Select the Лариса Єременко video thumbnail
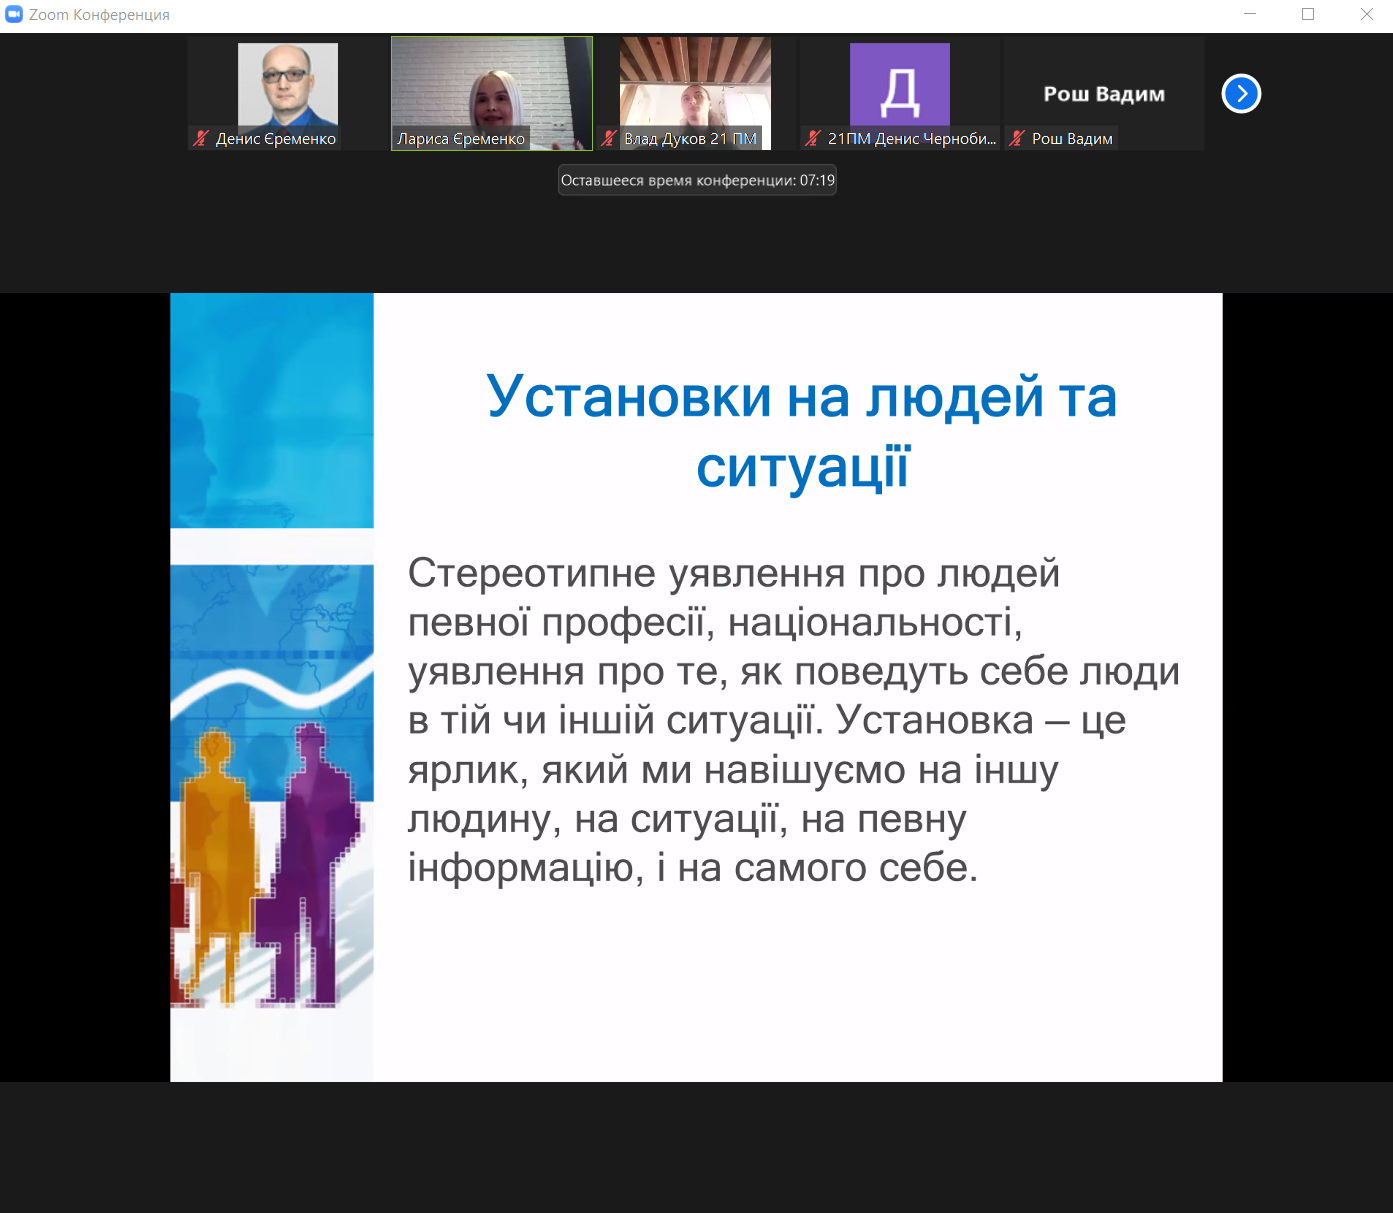1393x1213 pixels. pyautogui.click(x=490, y=90)
